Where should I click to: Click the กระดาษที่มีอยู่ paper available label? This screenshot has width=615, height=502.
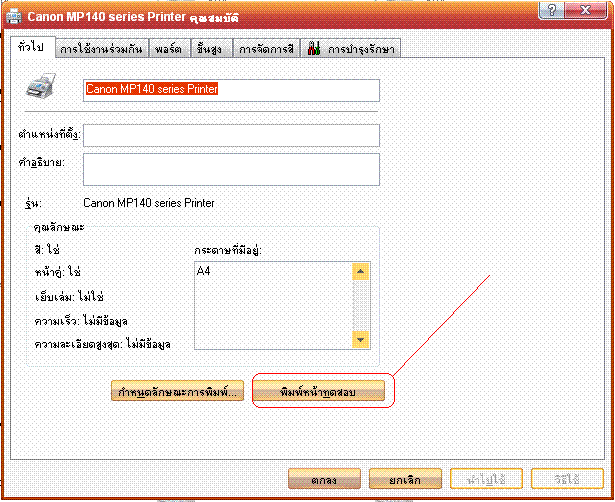[x=228, y=250]
